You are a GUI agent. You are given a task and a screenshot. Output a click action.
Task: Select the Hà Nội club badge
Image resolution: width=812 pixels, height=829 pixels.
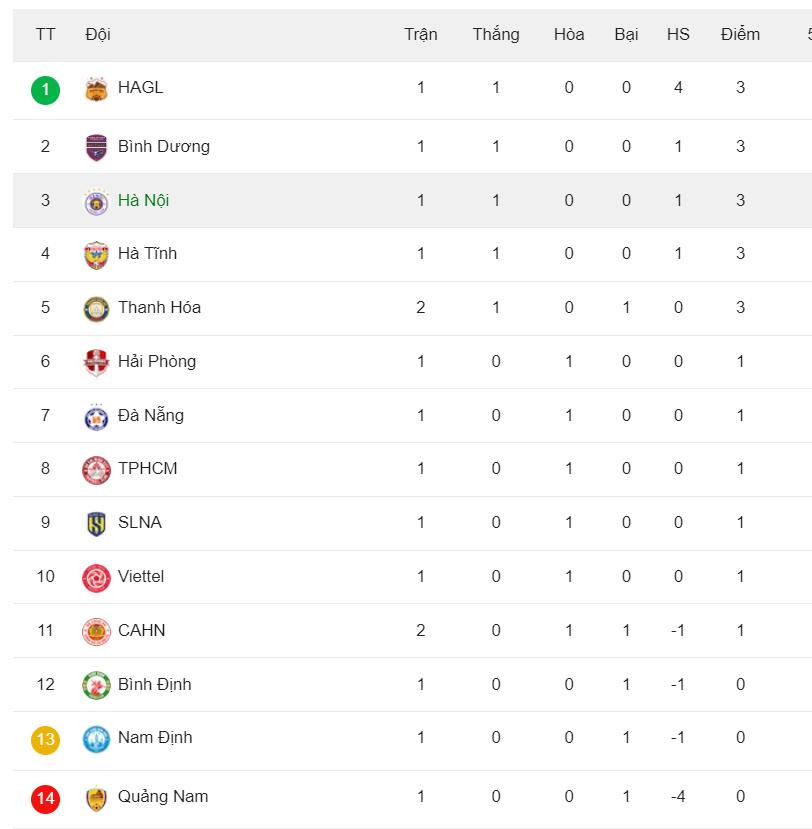pos(96,201)
